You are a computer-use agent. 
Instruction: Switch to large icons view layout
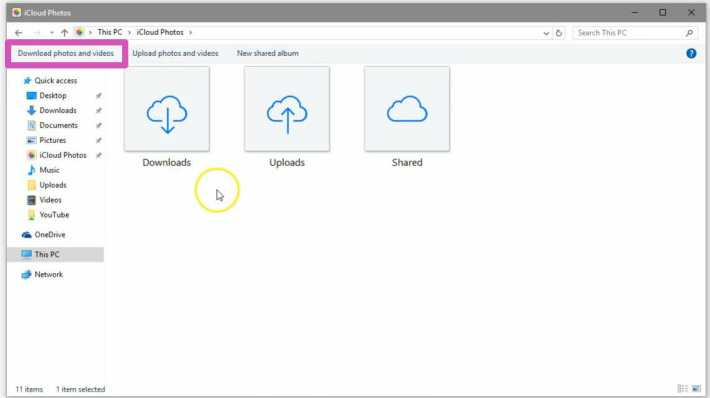(x=696, y=388)
